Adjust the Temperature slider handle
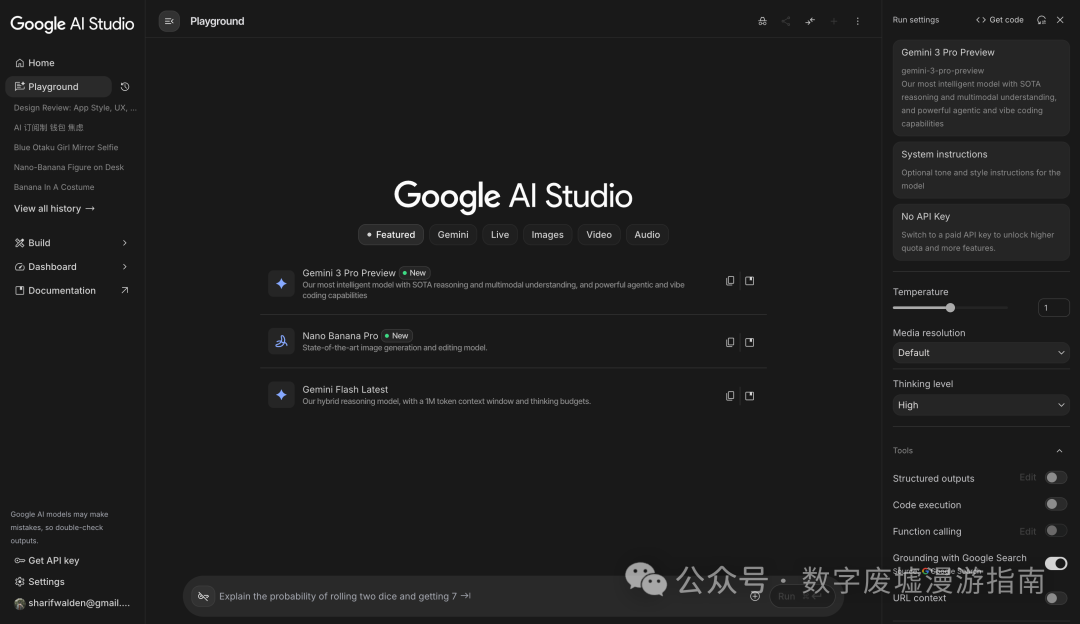The height and width of the screenshot is (624, 1080). click(x=951, y=308)
